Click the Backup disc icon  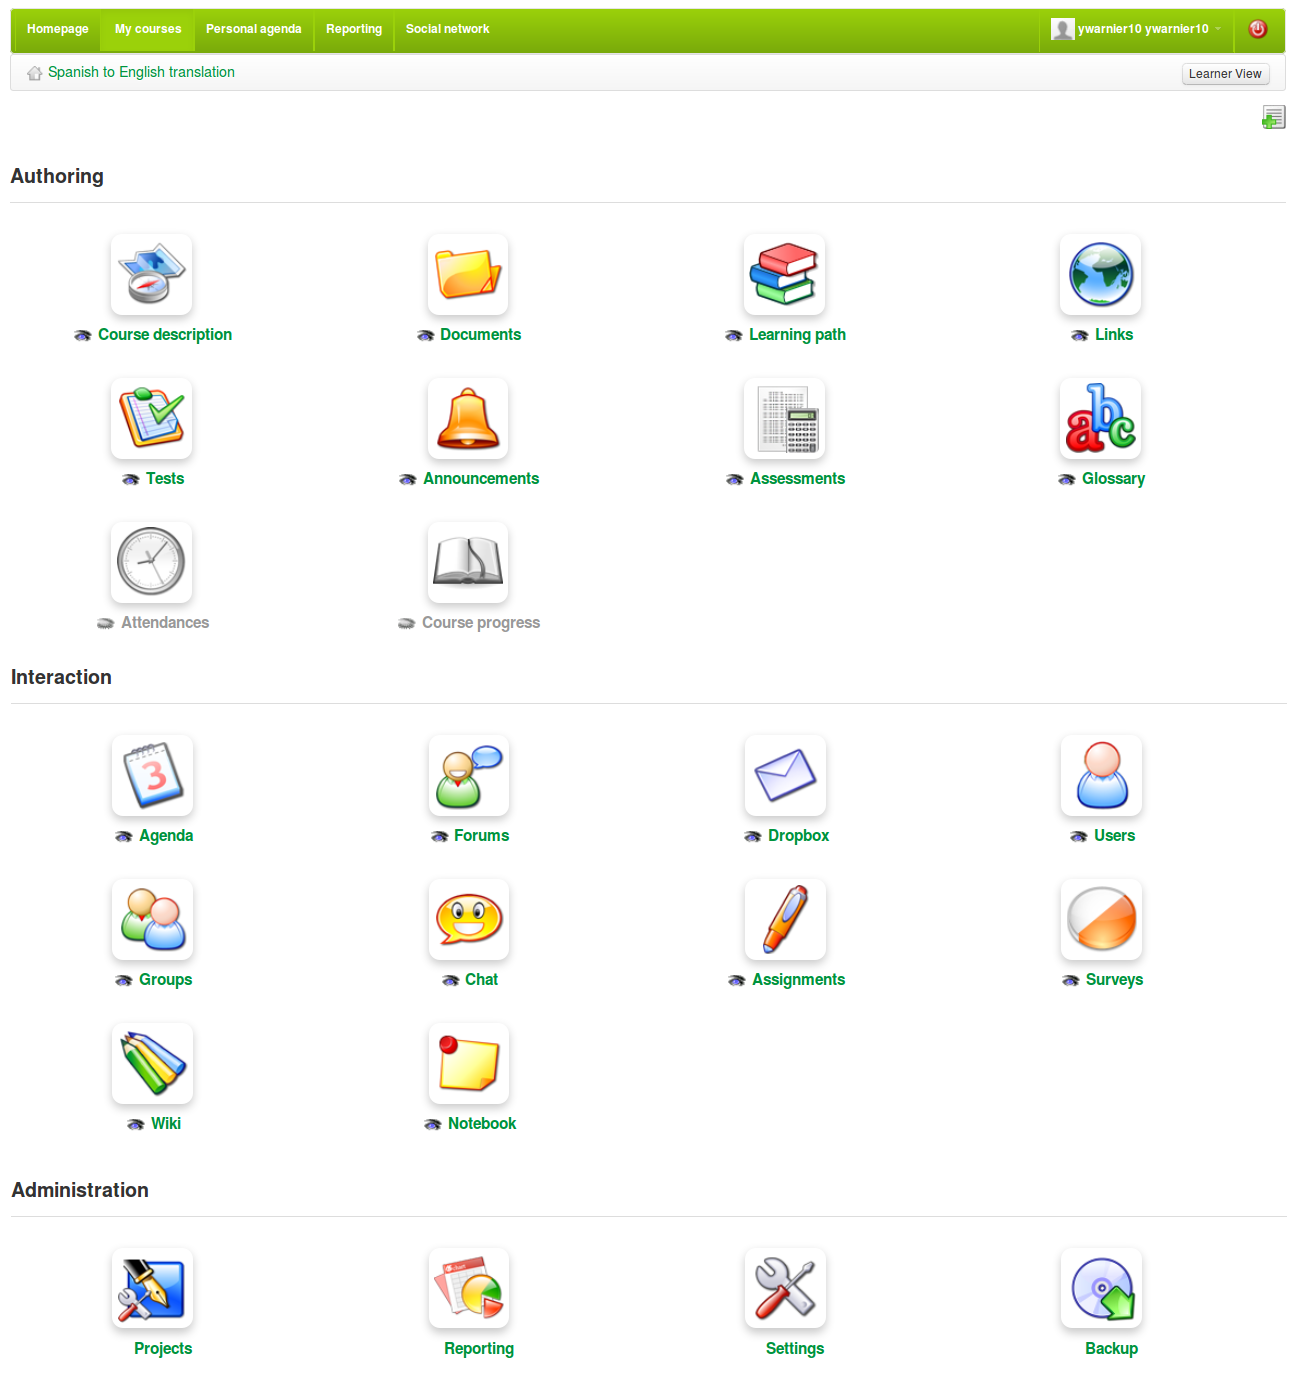[x=1101, y=1289]
